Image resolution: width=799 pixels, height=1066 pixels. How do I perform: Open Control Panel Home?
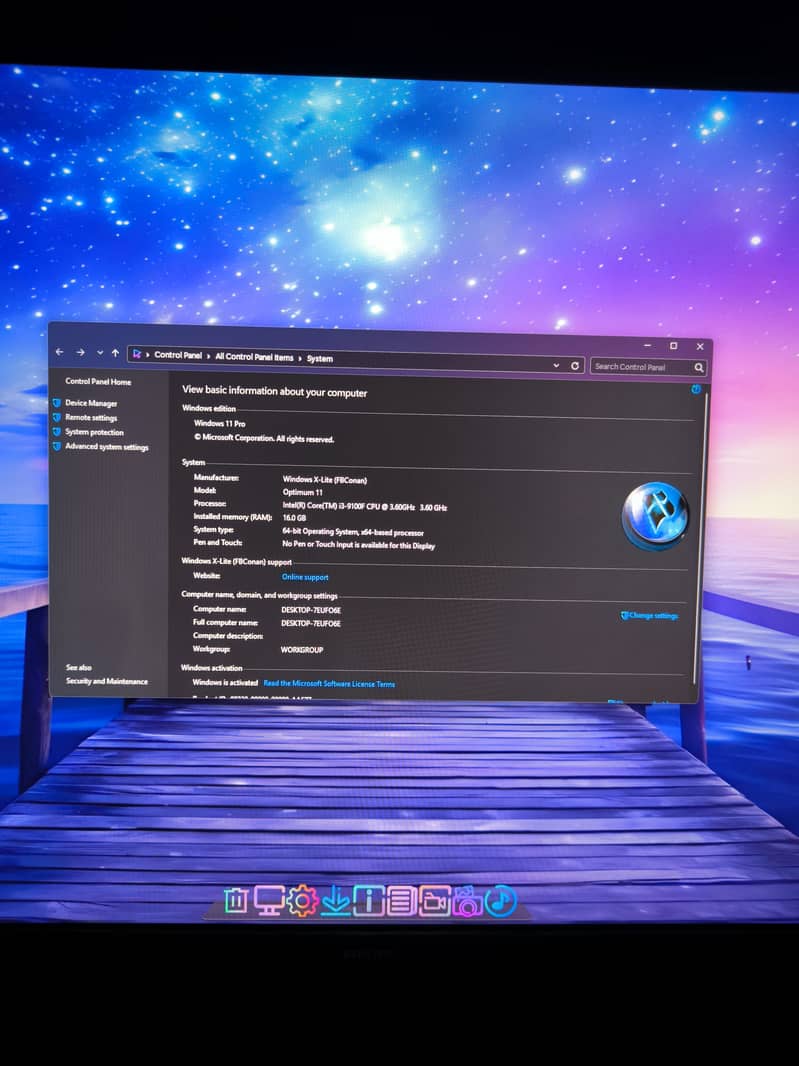click(x=98, y=381)
